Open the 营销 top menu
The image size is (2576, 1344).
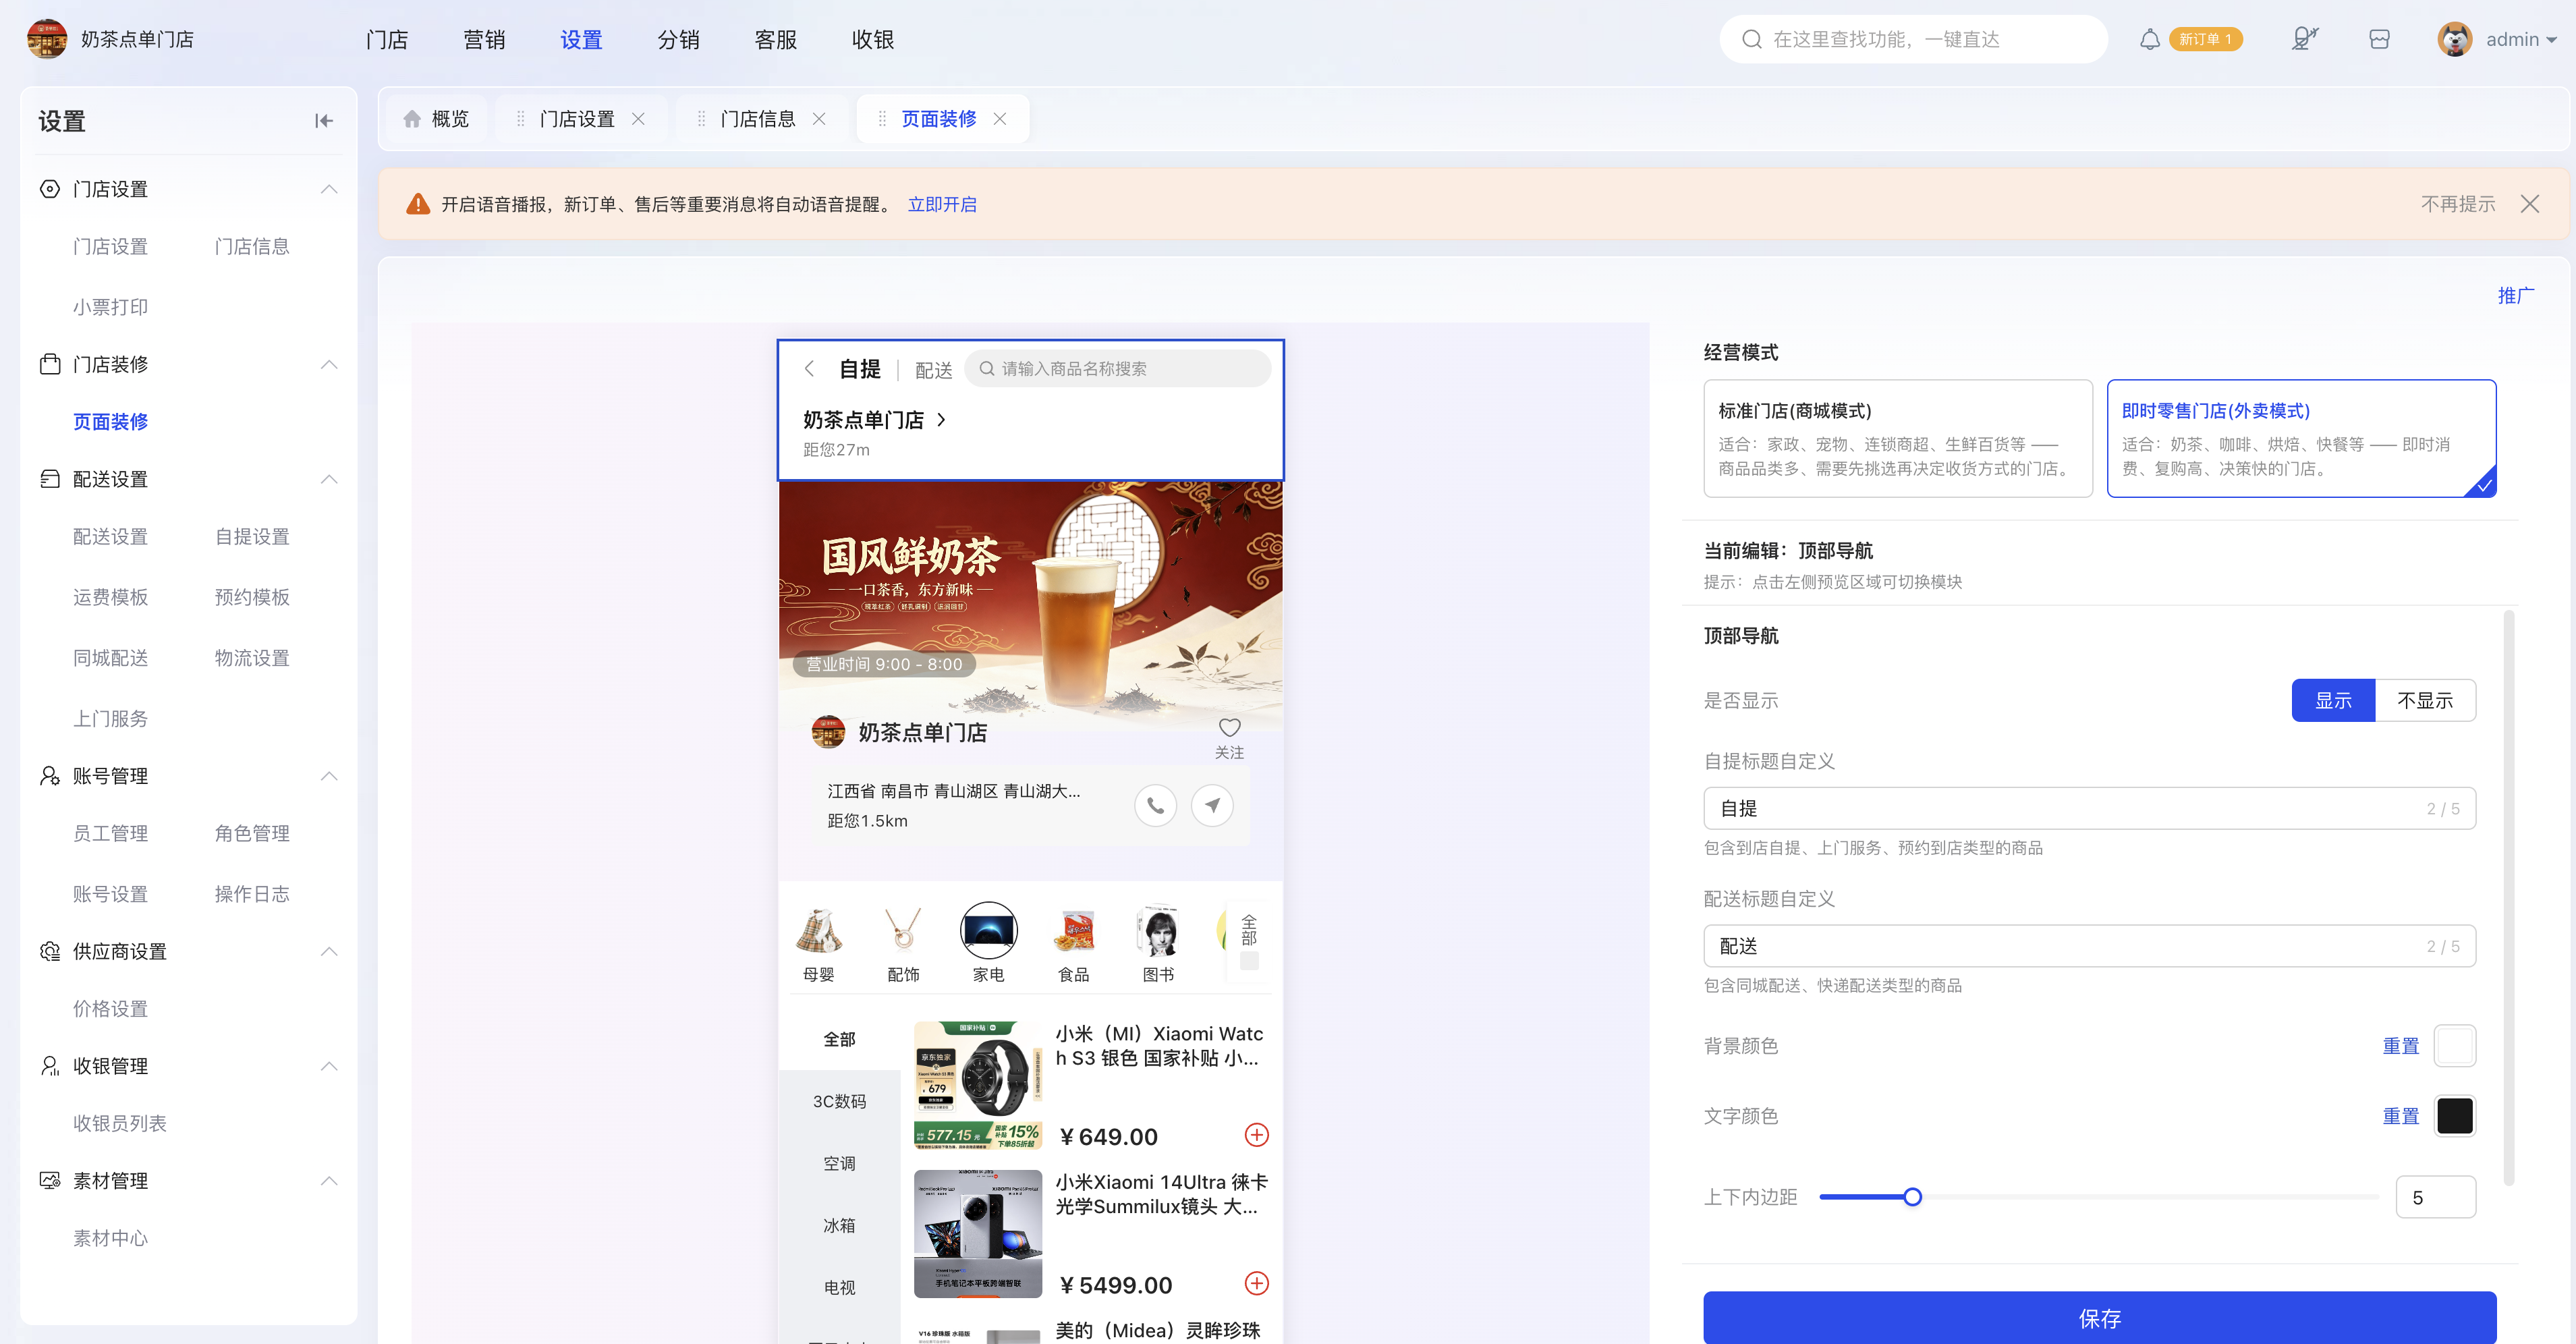484,39
